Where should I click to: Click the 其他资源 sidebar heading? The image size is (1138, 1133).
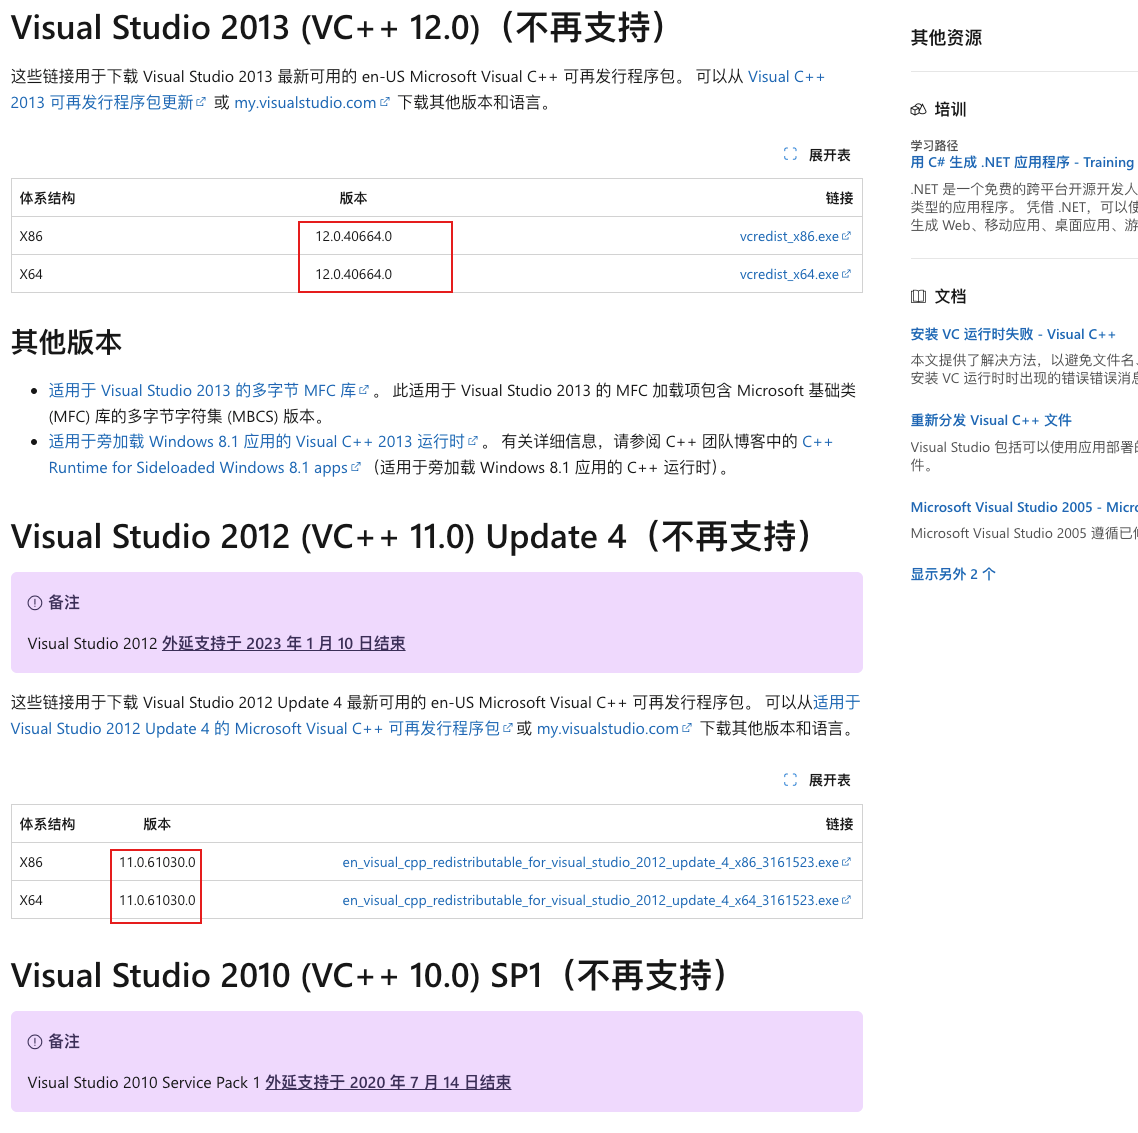pos(946,38)
